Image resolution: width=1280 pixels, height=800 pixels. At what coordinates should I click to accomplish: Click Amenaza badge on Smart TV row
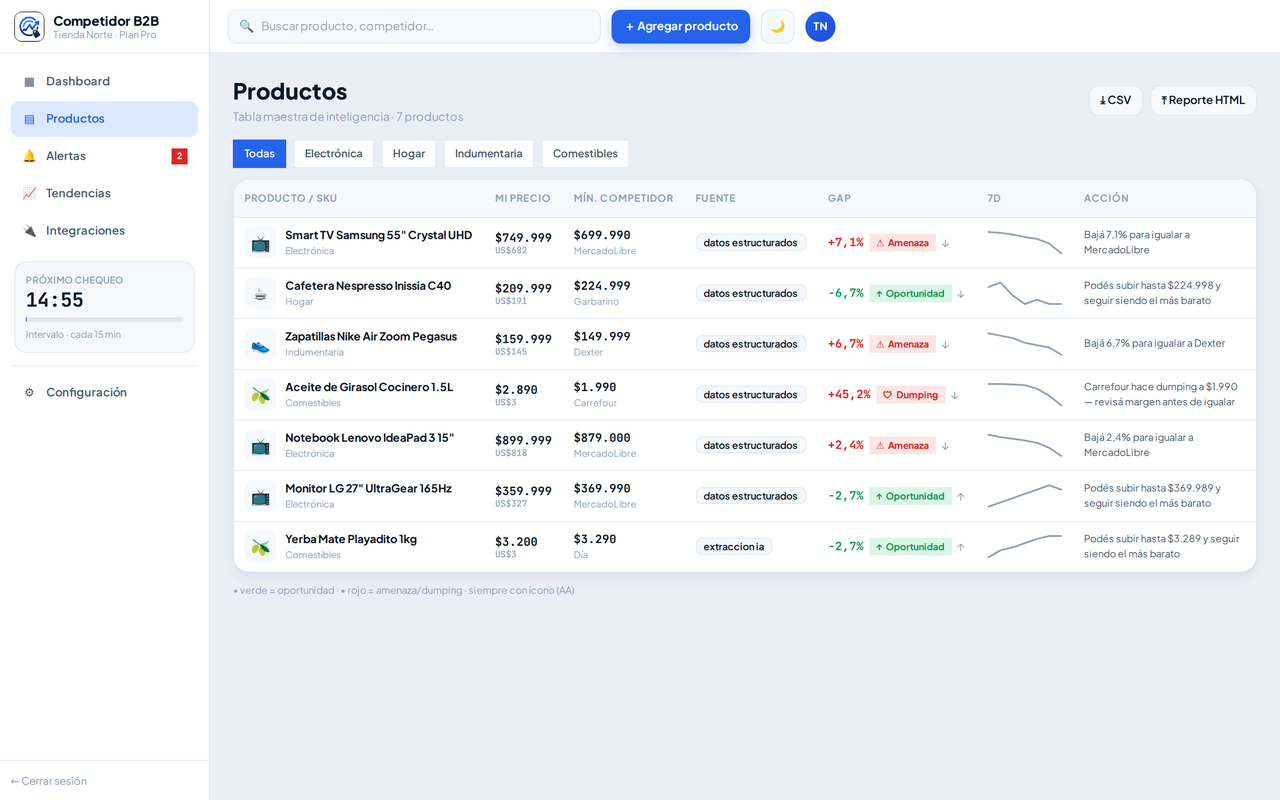pyautogui.click(x=902, y=243)
